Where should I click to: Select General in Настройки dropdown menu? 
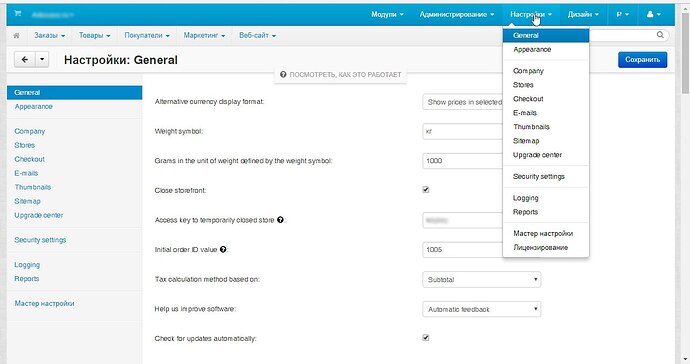(x=546, y=35)
